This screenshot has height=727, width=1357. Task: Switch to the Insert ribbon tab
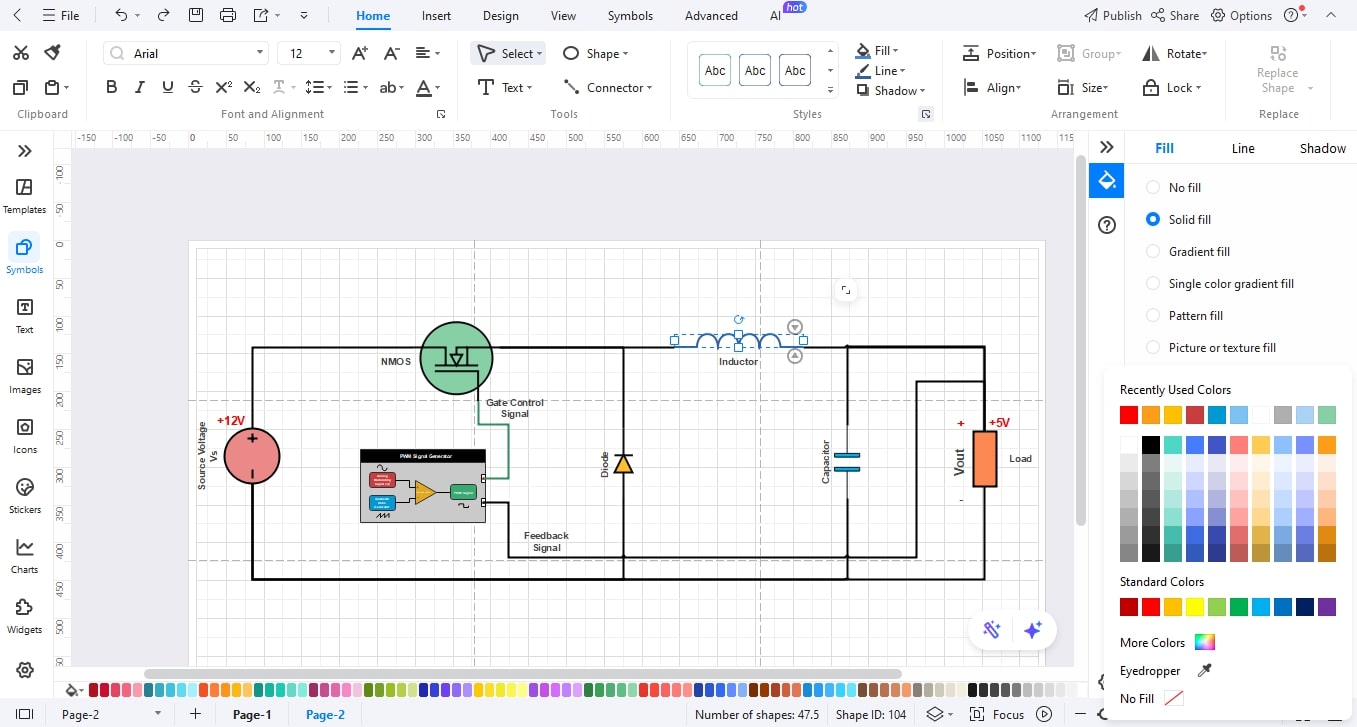(x=436, y=15)
